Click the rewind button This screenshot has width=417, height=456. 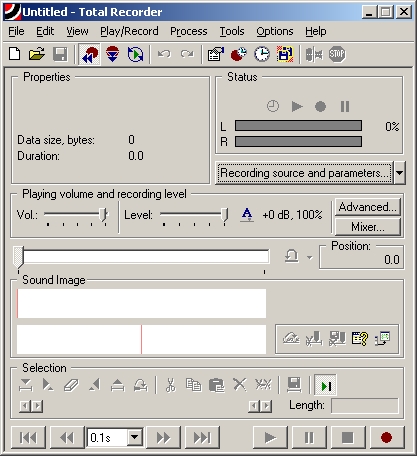point(67,438)
